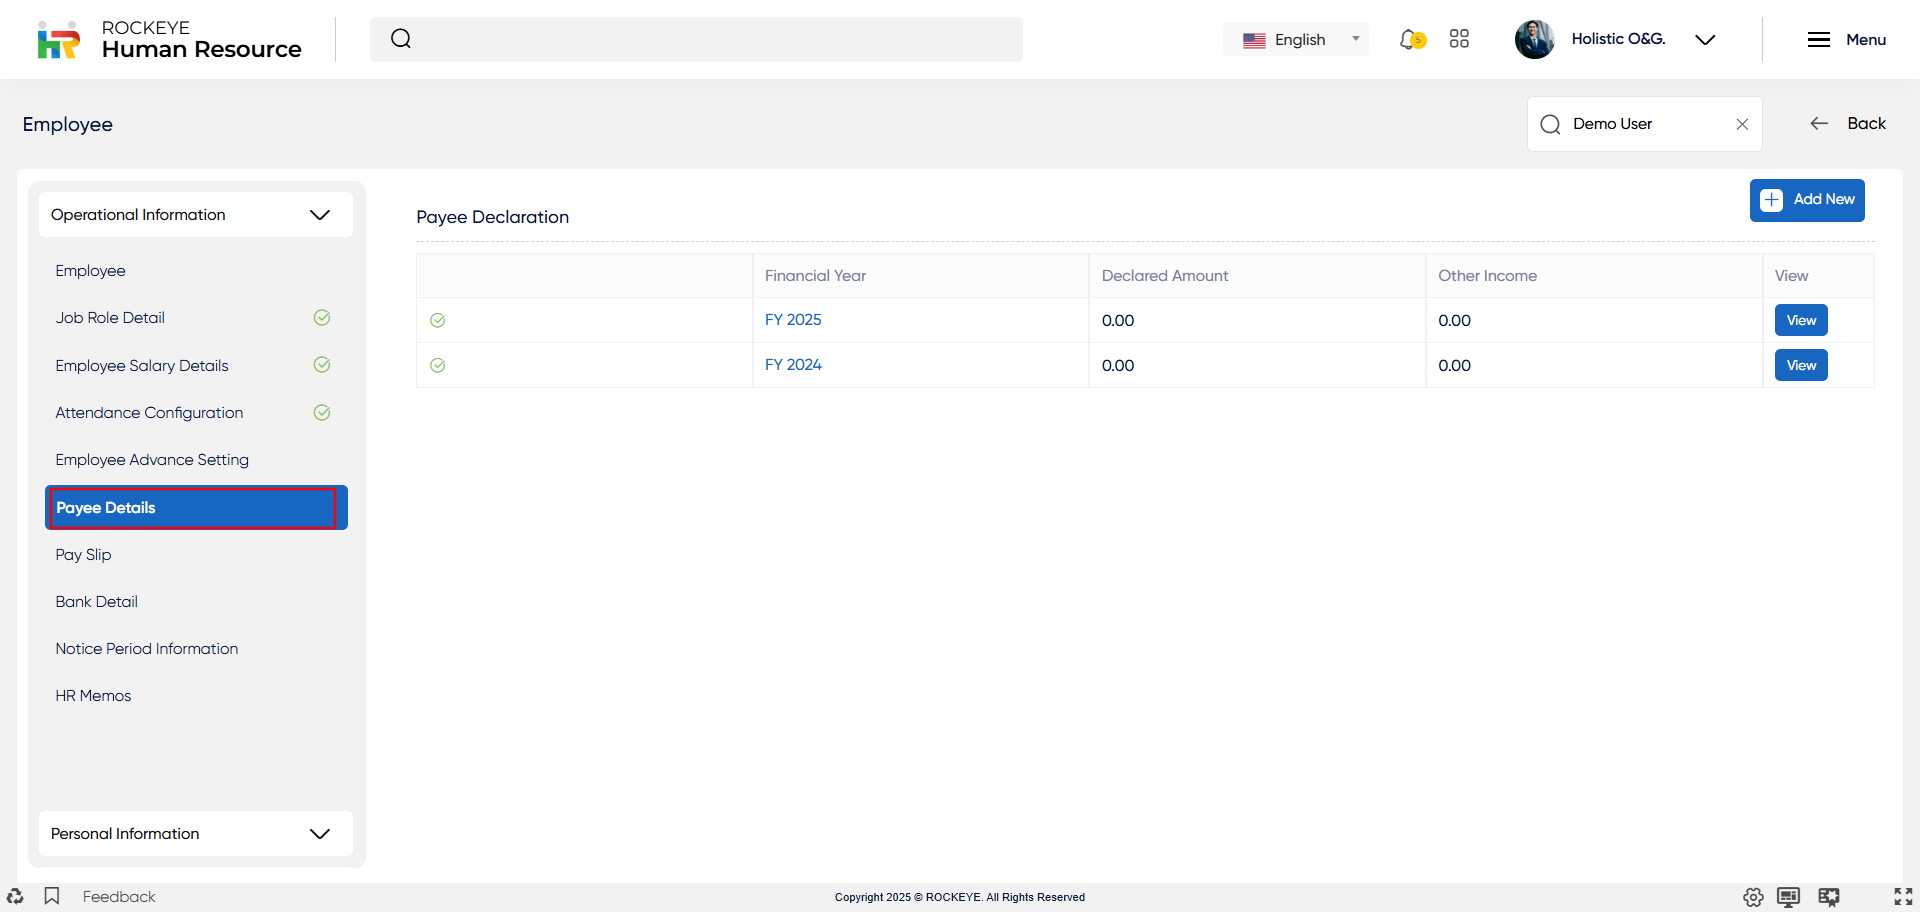Viewport: 1920px width, 912px height.
Task: Click the status check icon in FY 2024 row
Action: [437, 366]
